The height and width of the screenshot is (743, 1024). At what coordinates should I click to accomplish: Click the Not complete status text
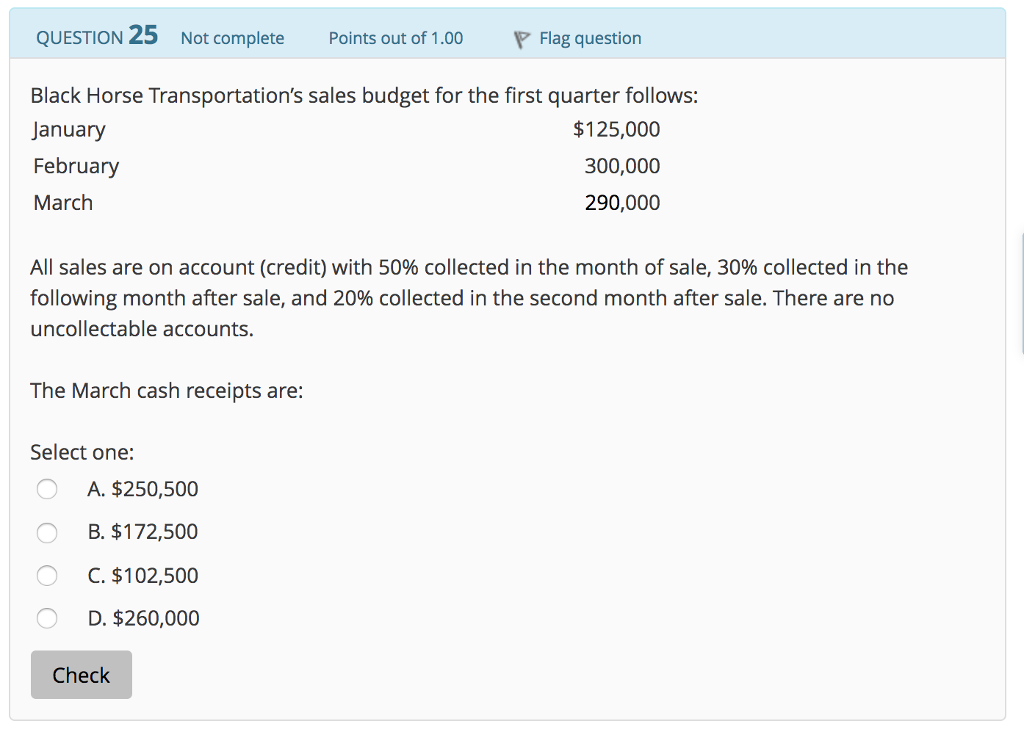(x=232, y=38)
